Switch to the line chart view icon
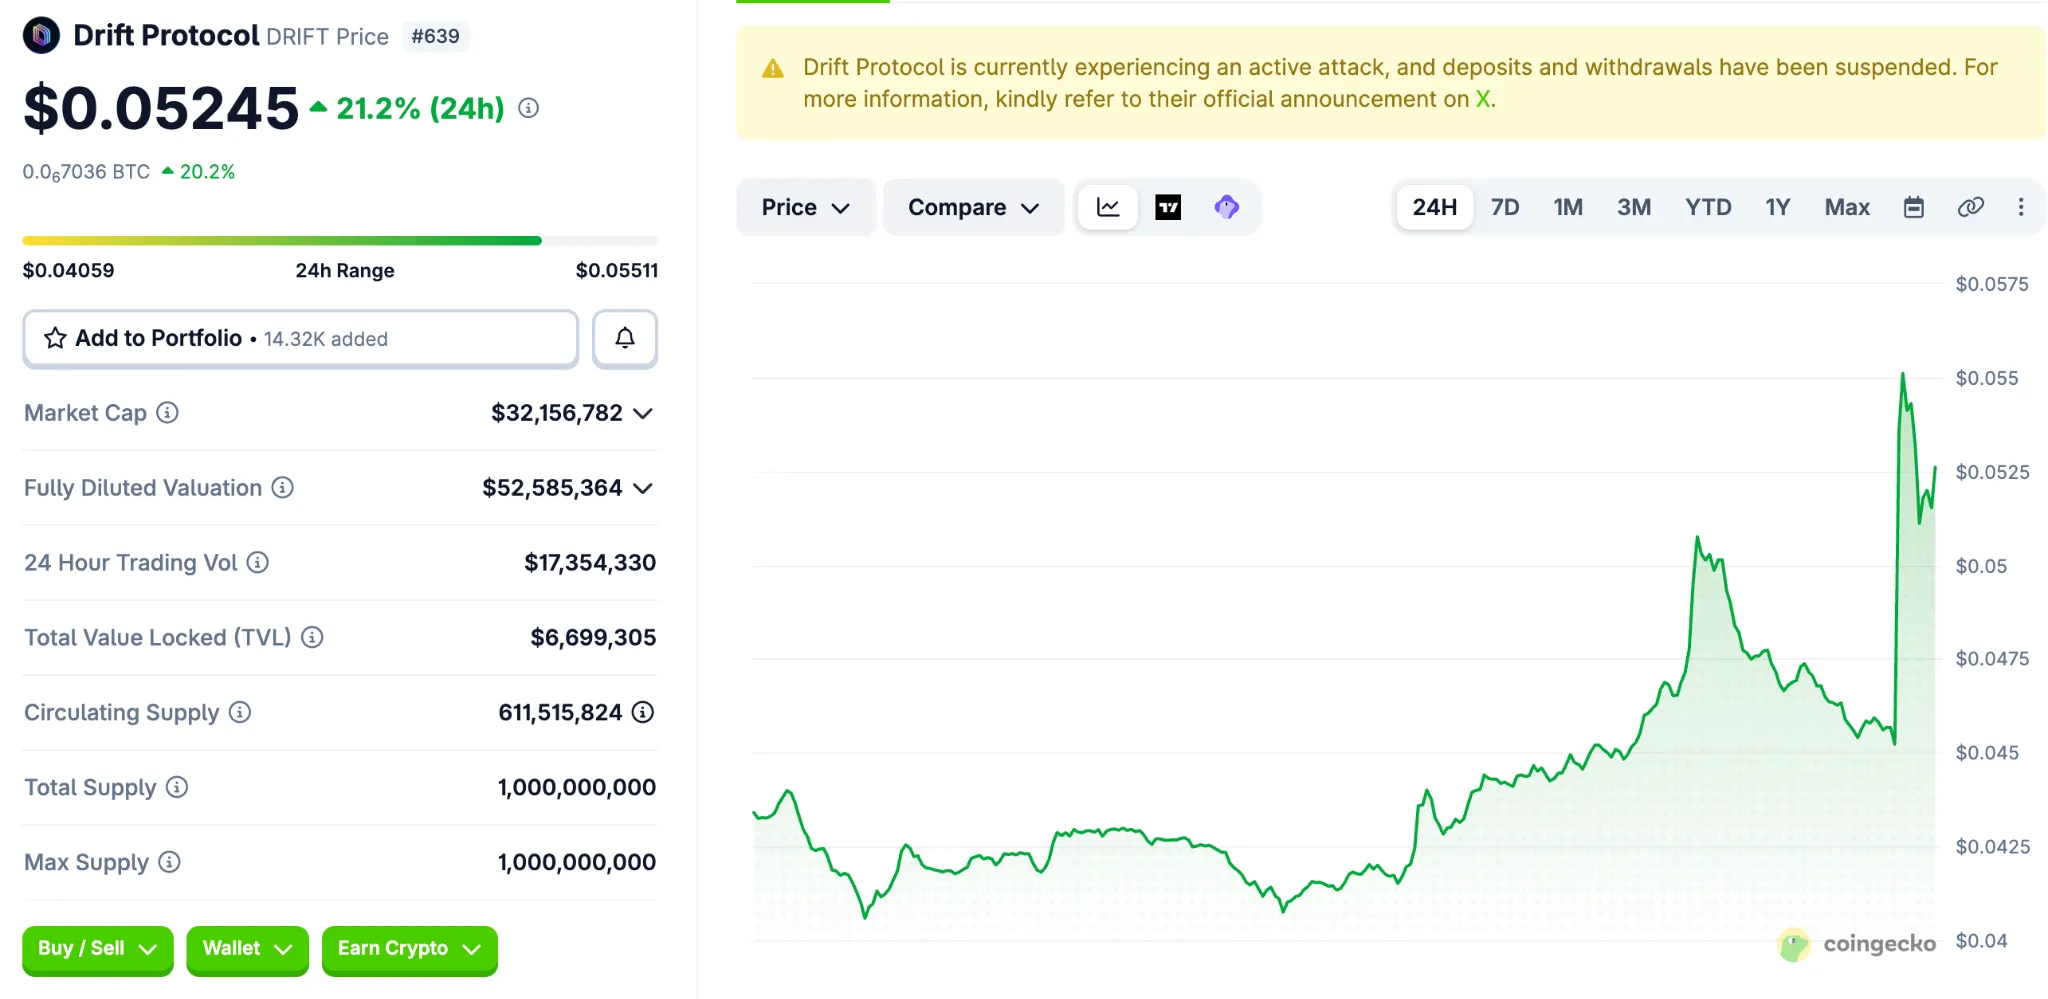The image size is (2048, 999). coord(1108,207)
